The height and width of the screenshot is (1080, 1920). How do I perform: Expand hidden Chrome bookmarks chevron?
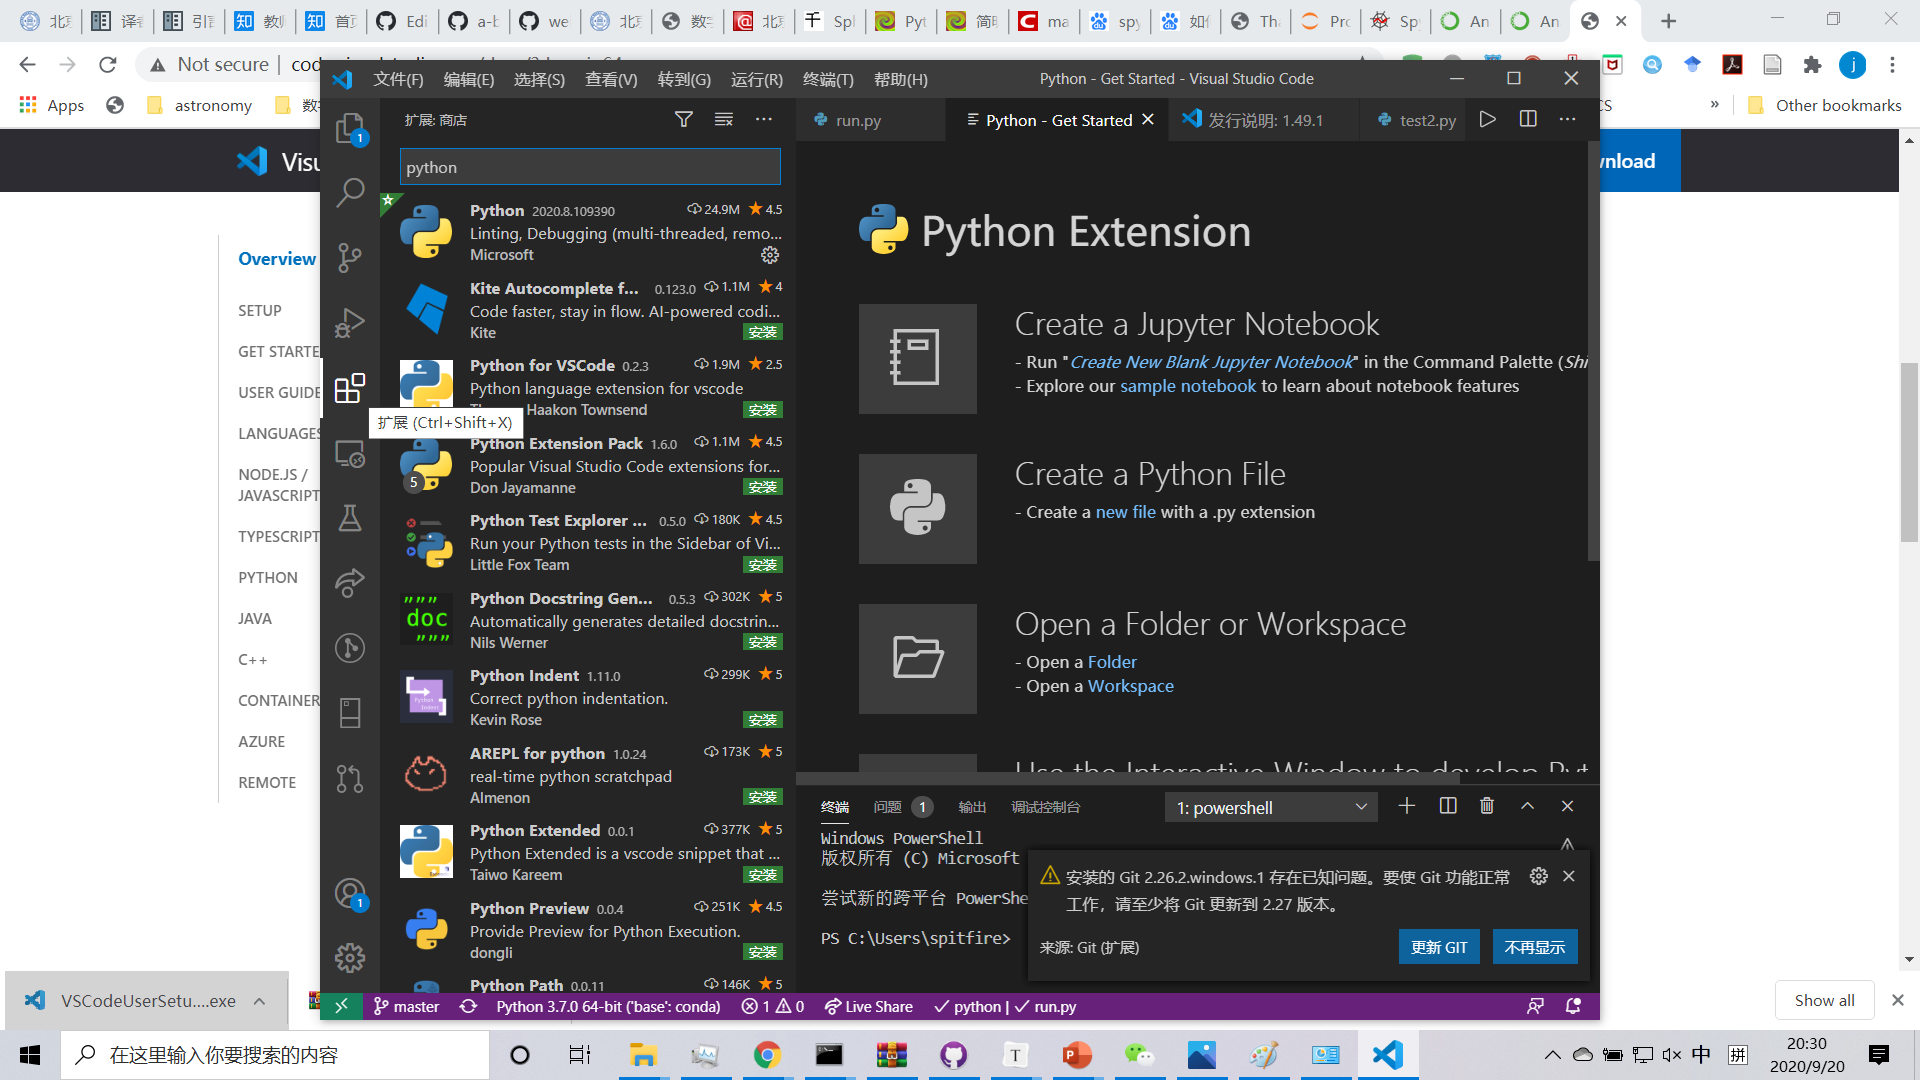1715,105
